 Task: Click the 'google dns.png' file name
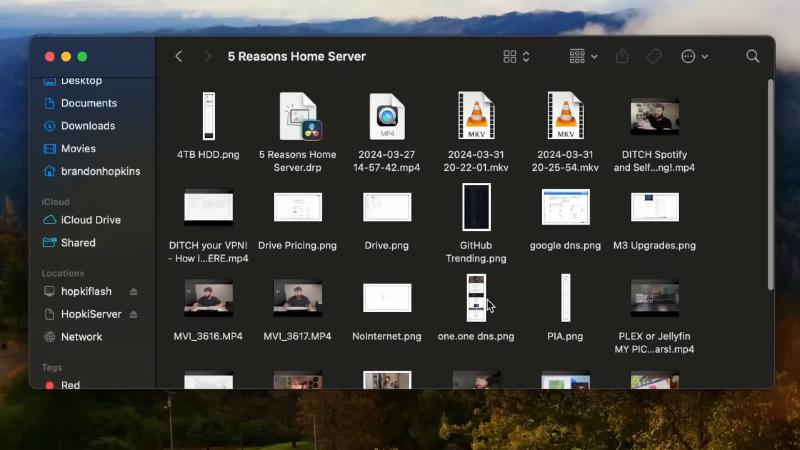565,245
